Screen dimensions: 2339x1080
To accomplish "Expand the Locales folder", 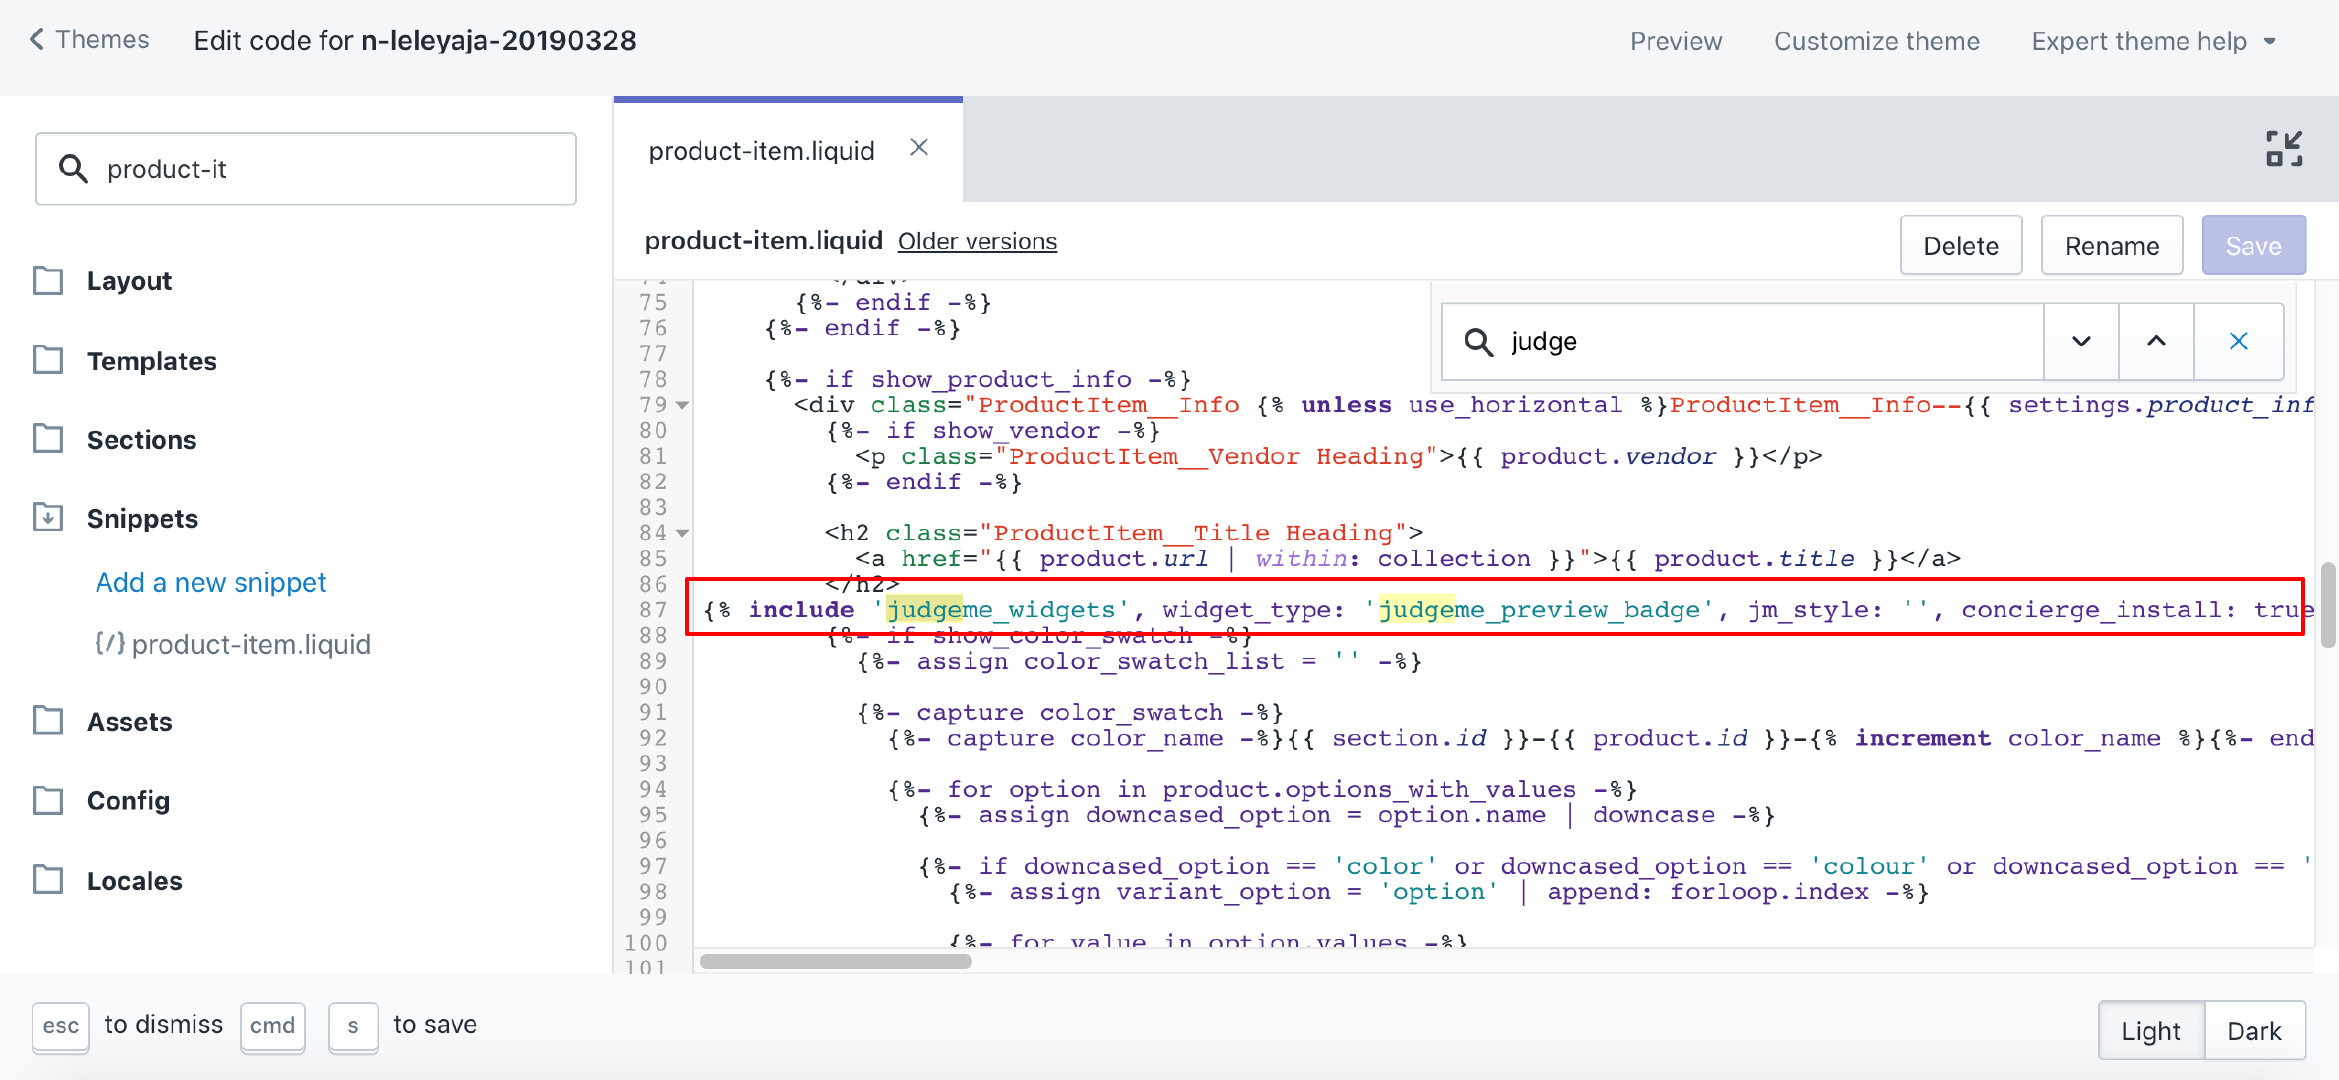I will [x=48, y=880].
